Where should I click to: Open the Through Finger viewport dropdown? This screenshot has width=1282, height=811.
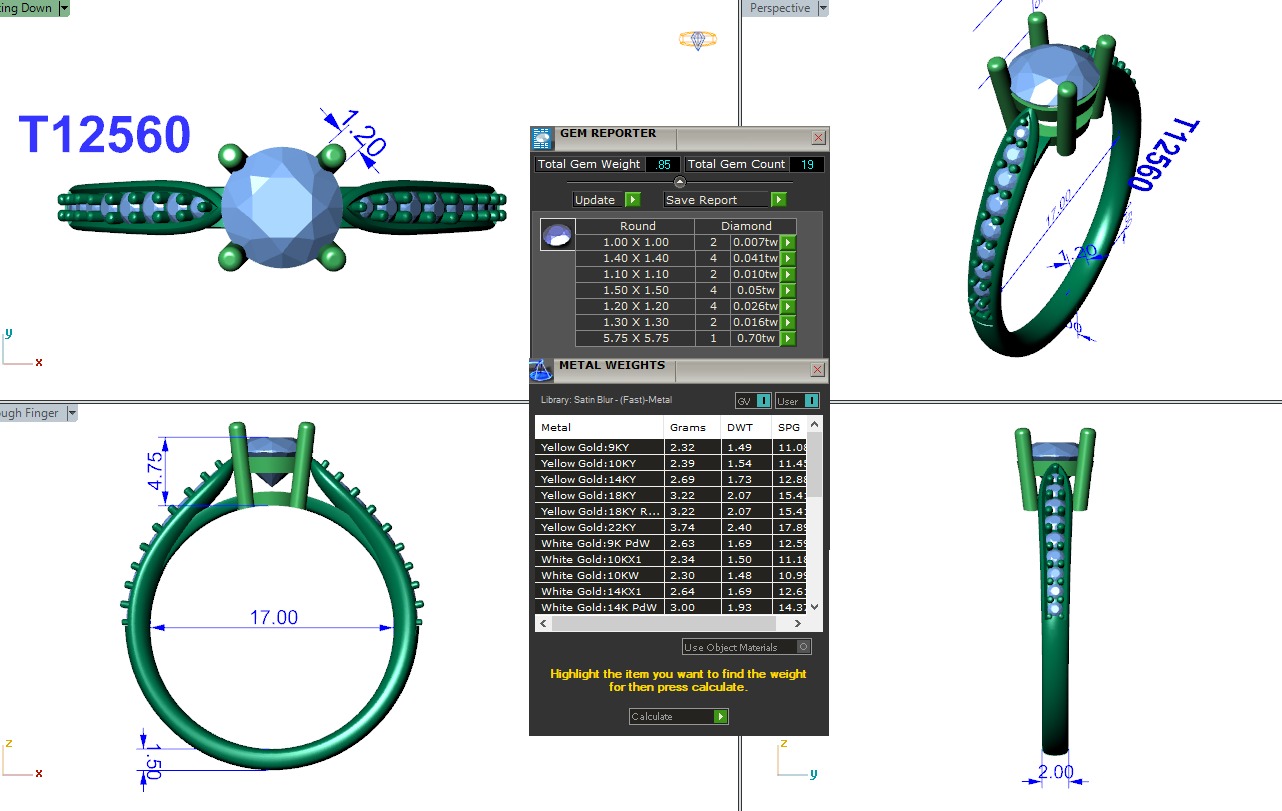click(69, 413)
